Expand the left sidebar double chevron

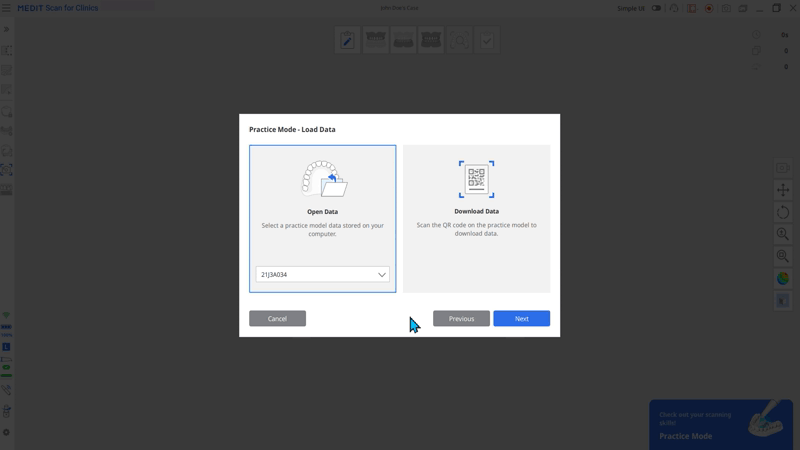click(6, 29)
